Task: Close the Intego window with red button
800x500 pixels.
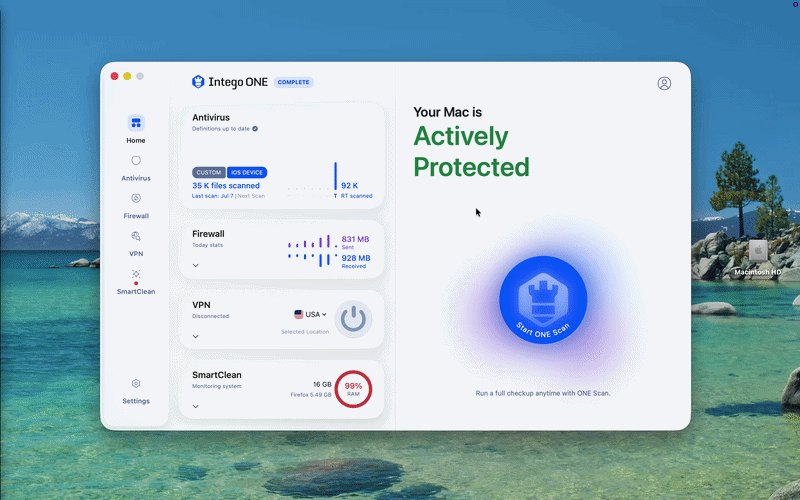Action: (x=114, y=76)
